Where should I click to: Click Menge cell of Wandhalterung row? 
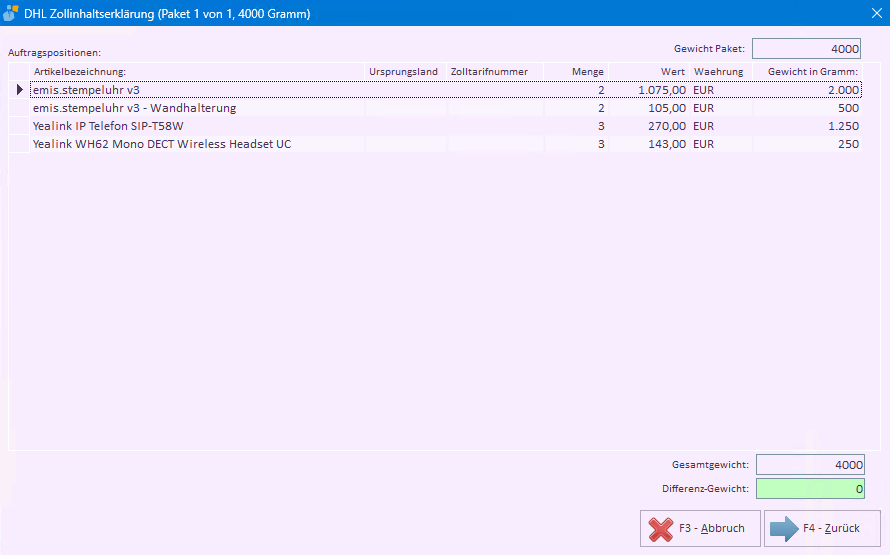(576, 108)
